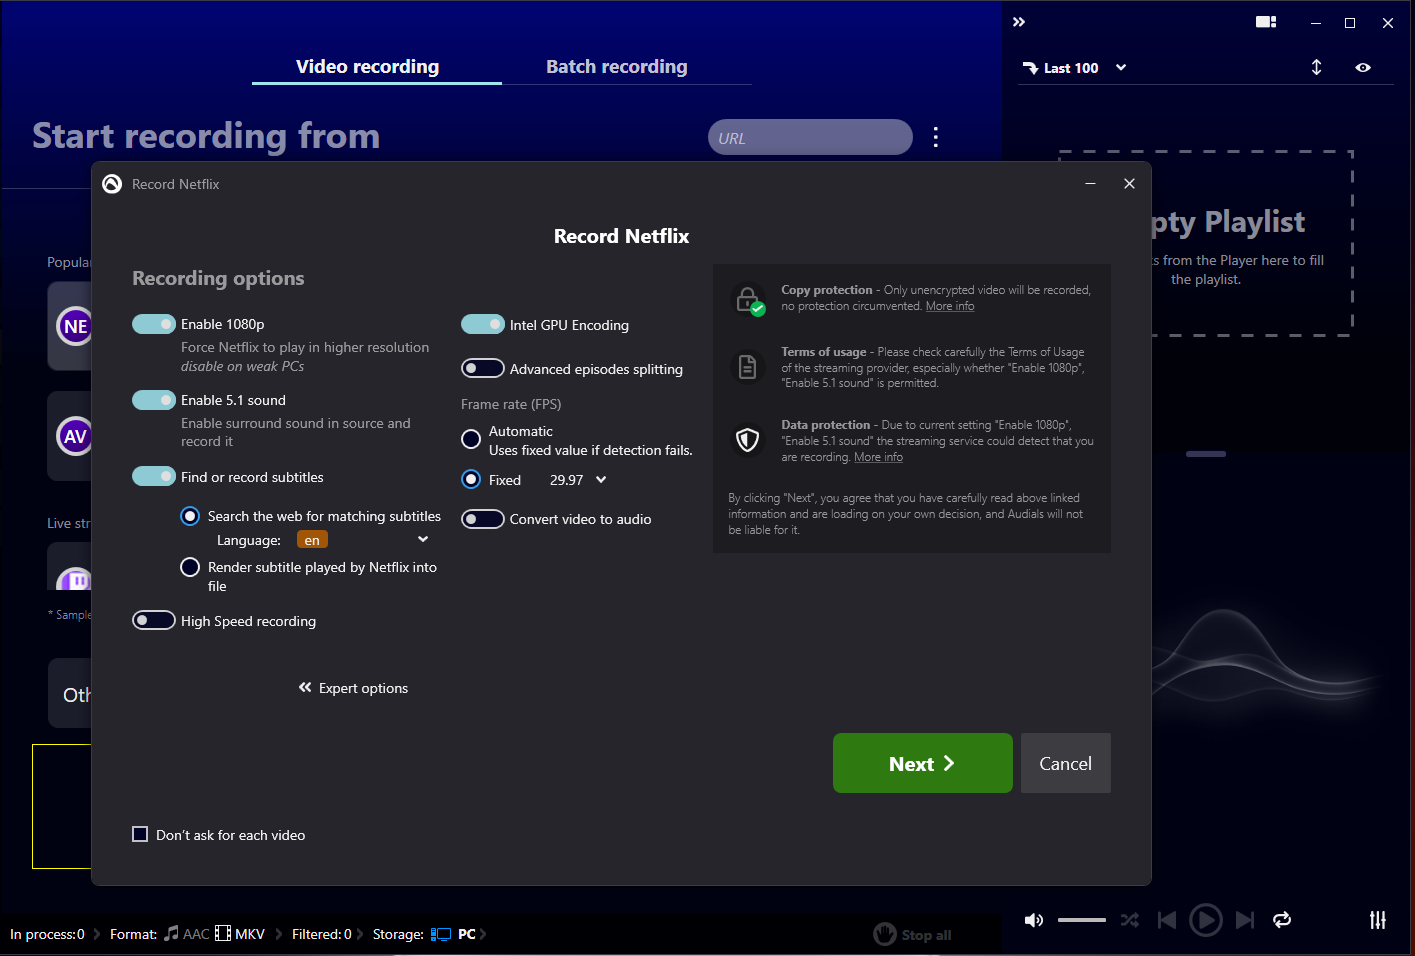Click the Audials logo in the Record Netflix title bar
1415x956 pixels.
tap(112, 184)
